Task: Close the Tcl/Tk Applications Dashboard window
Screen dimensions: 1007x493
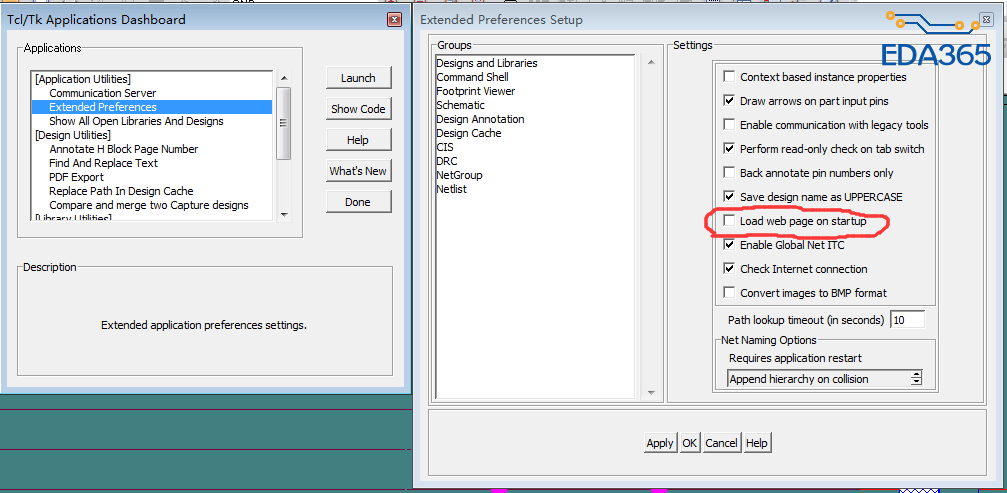Action: pos(394,20)
